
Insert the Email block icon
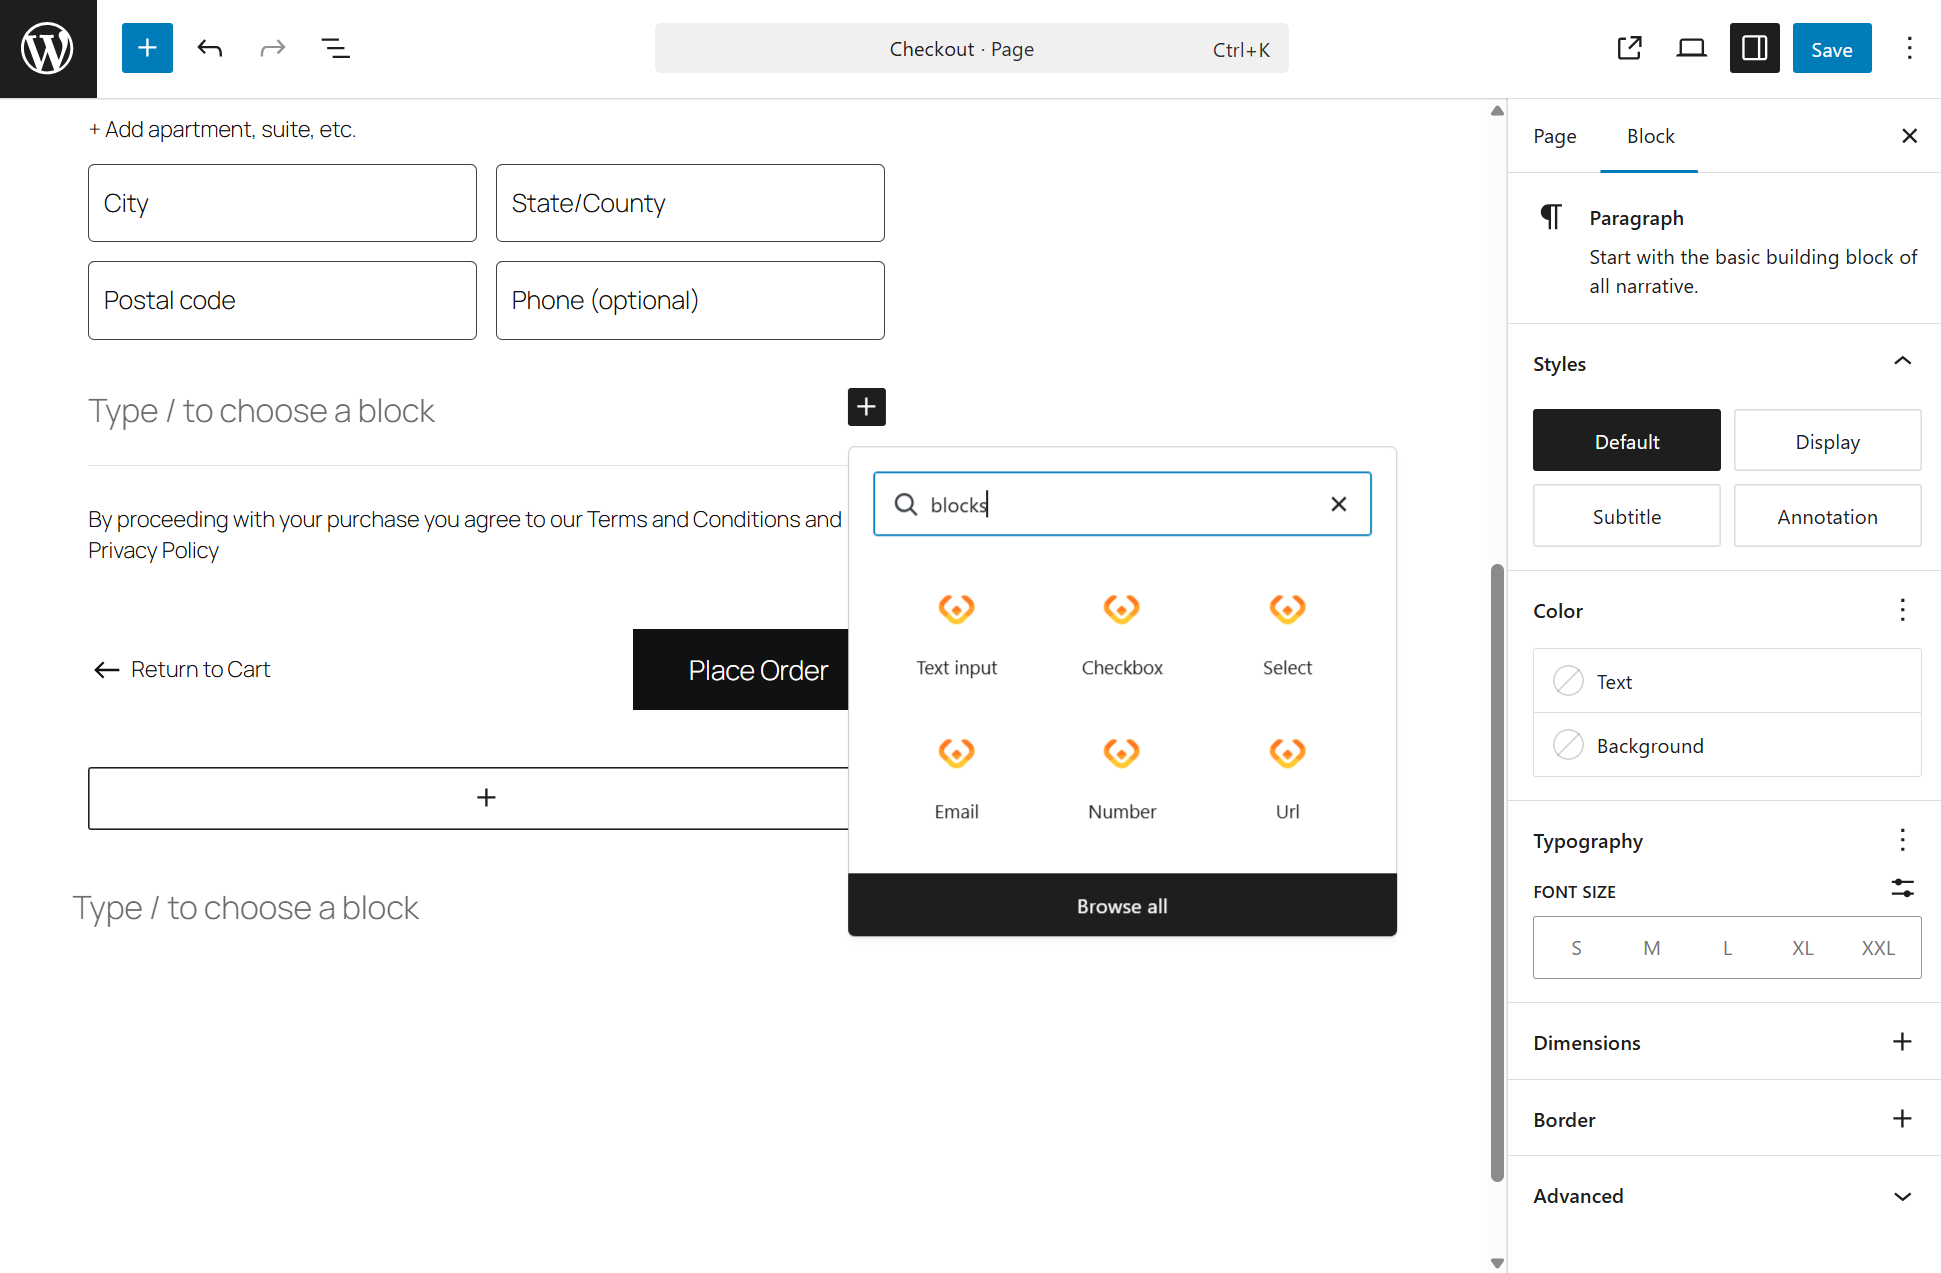tap(955, 753)
